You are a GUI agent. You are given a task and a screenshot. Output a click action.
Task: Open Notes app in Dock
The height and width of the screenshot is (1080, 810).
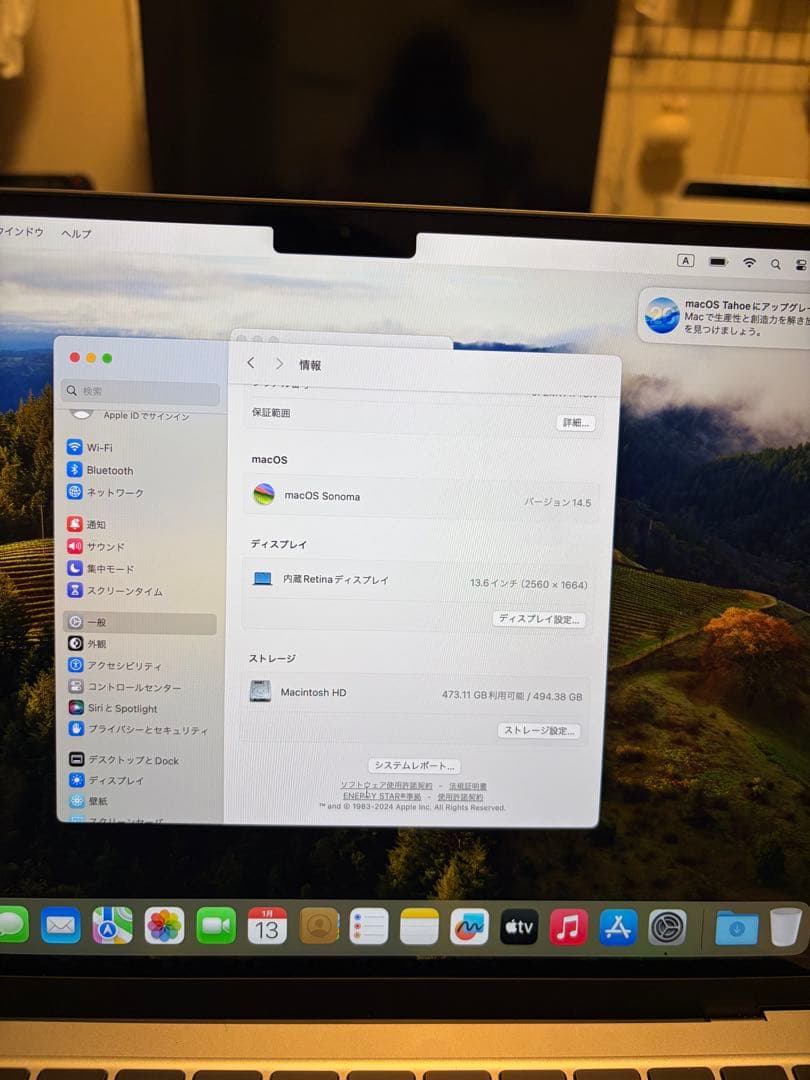[x=419, y=927]
